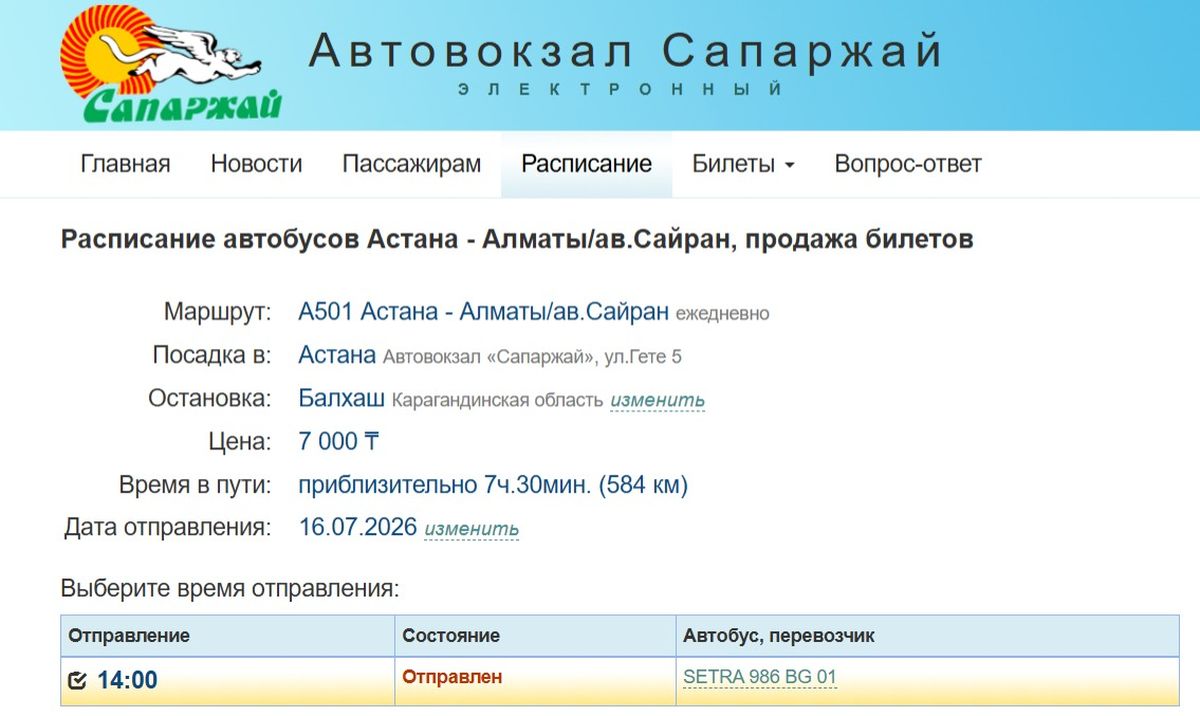1200x716 pixels.
Task: Click the date value 16.07.2026
Action: (x=358, y=527)
